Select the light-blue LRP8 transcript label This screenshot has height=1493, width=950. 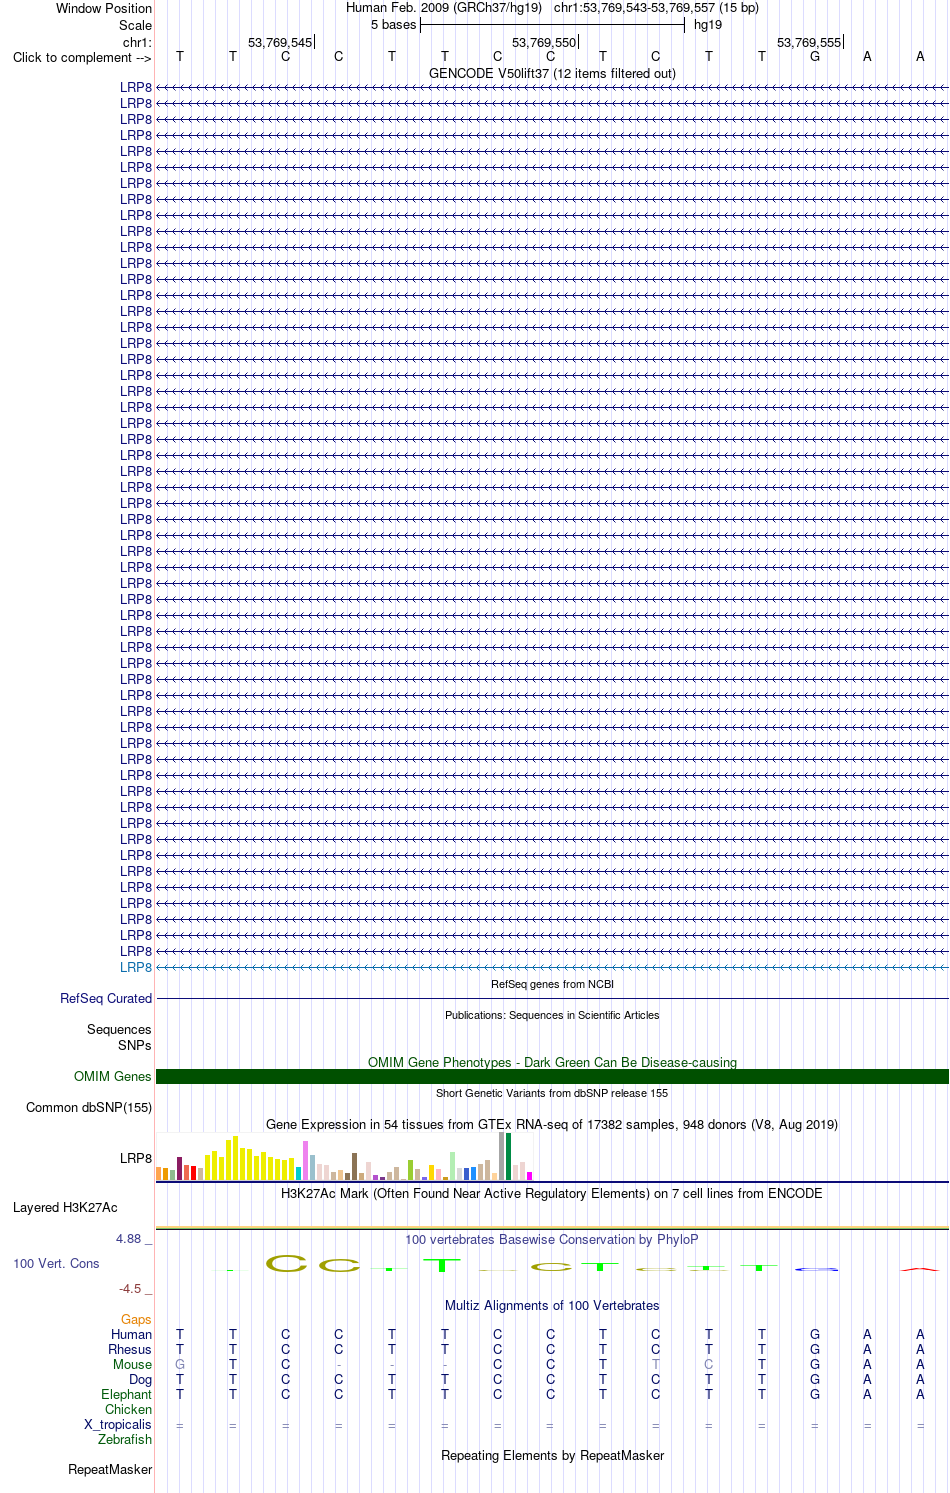(x=136, y=967)
